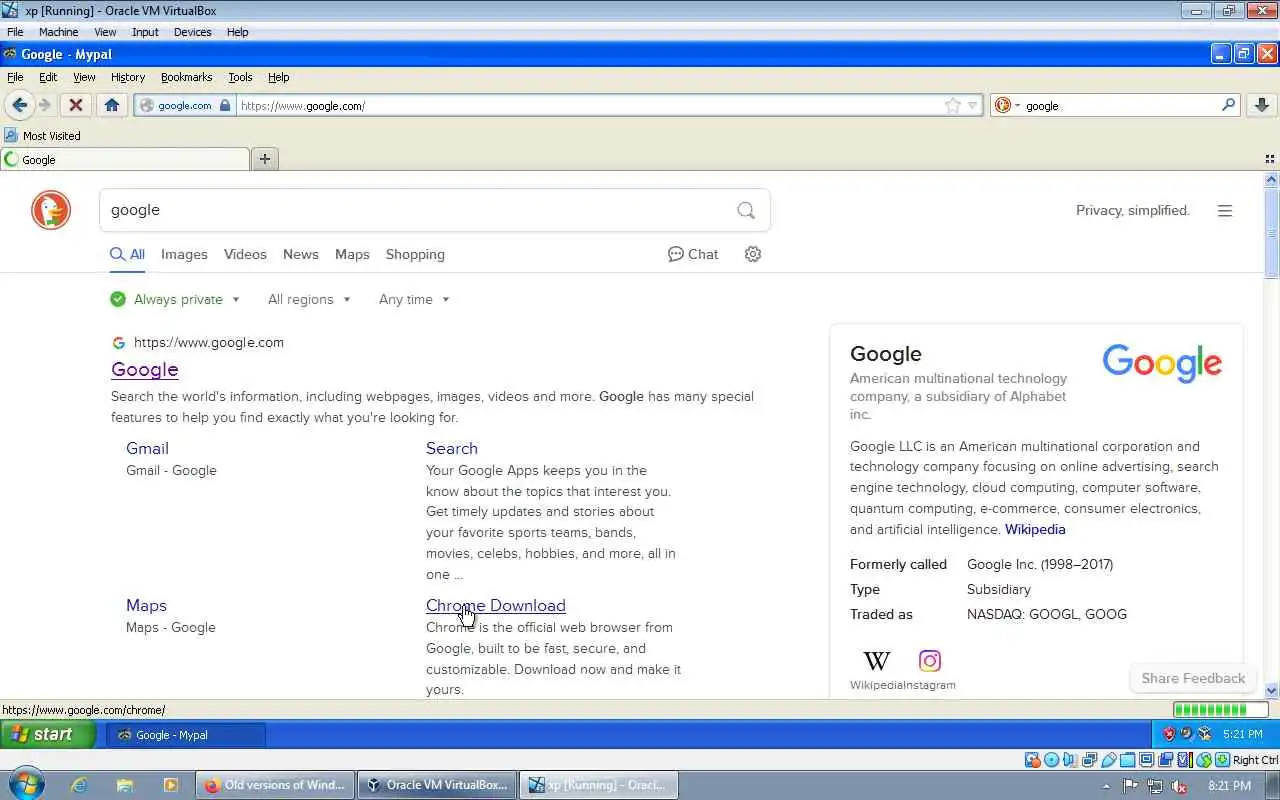Bookmark this page with the star icon

tap(953, 105)
